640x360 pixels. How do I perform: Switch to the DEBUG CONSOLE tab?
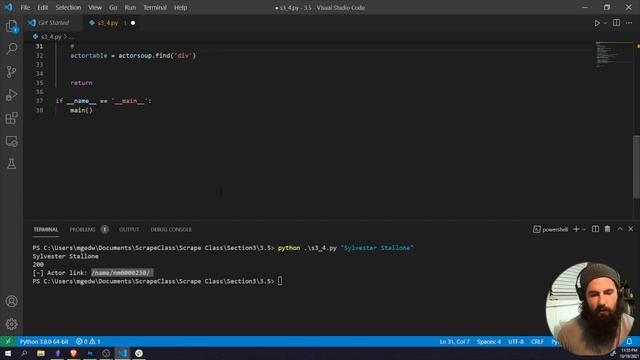pyautogui.click(x=171, y=229)
